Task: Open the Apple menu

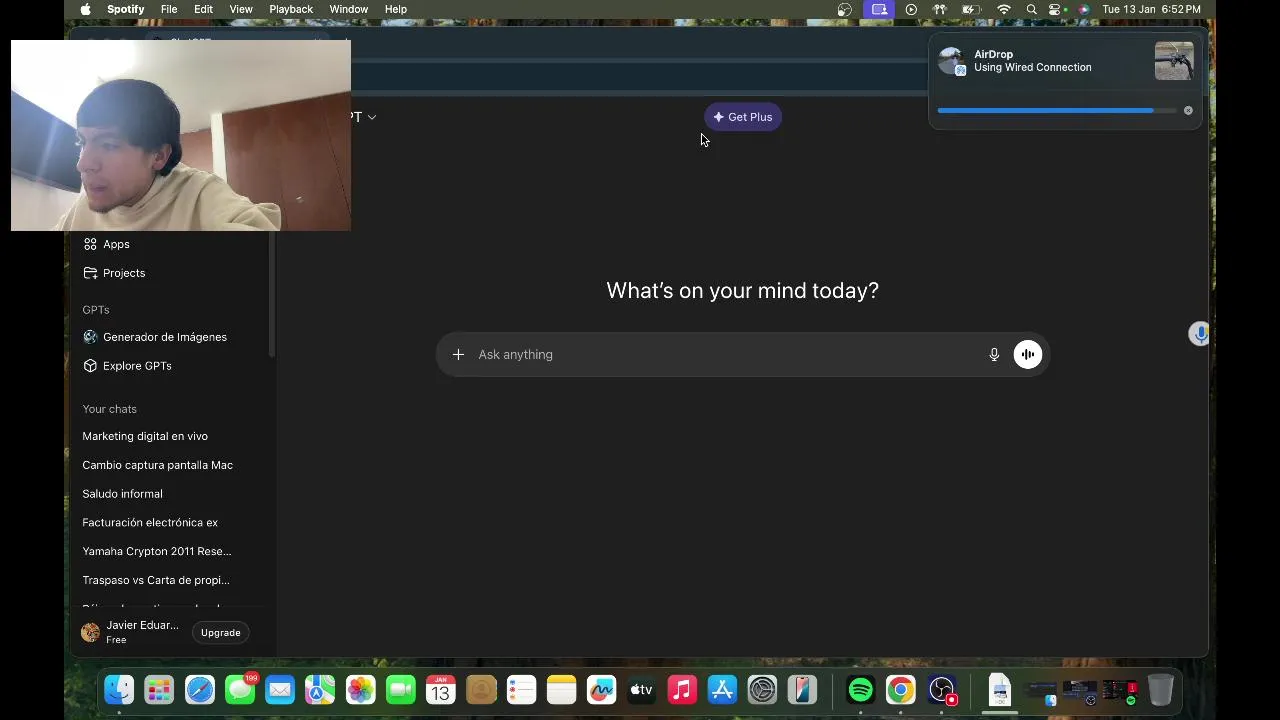Action: tap(85, 9)
